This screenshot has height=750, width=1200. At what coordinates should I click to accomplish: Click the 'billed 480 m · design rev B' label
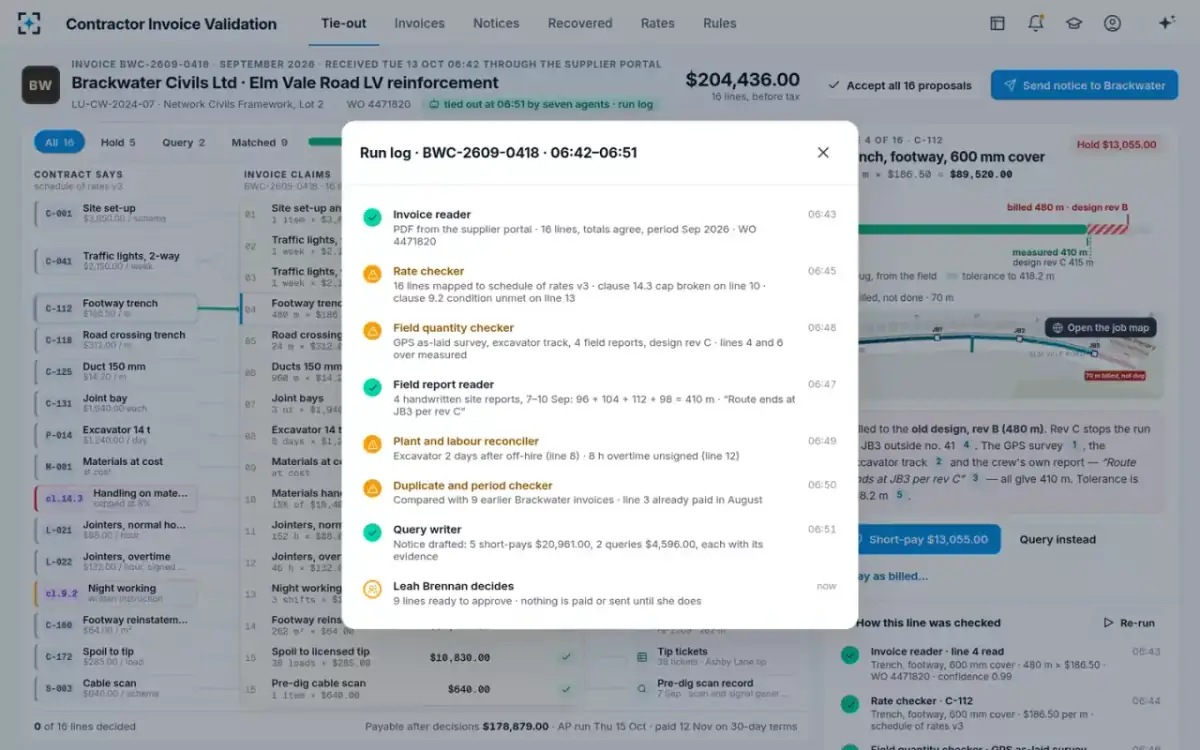point(1067,207)
